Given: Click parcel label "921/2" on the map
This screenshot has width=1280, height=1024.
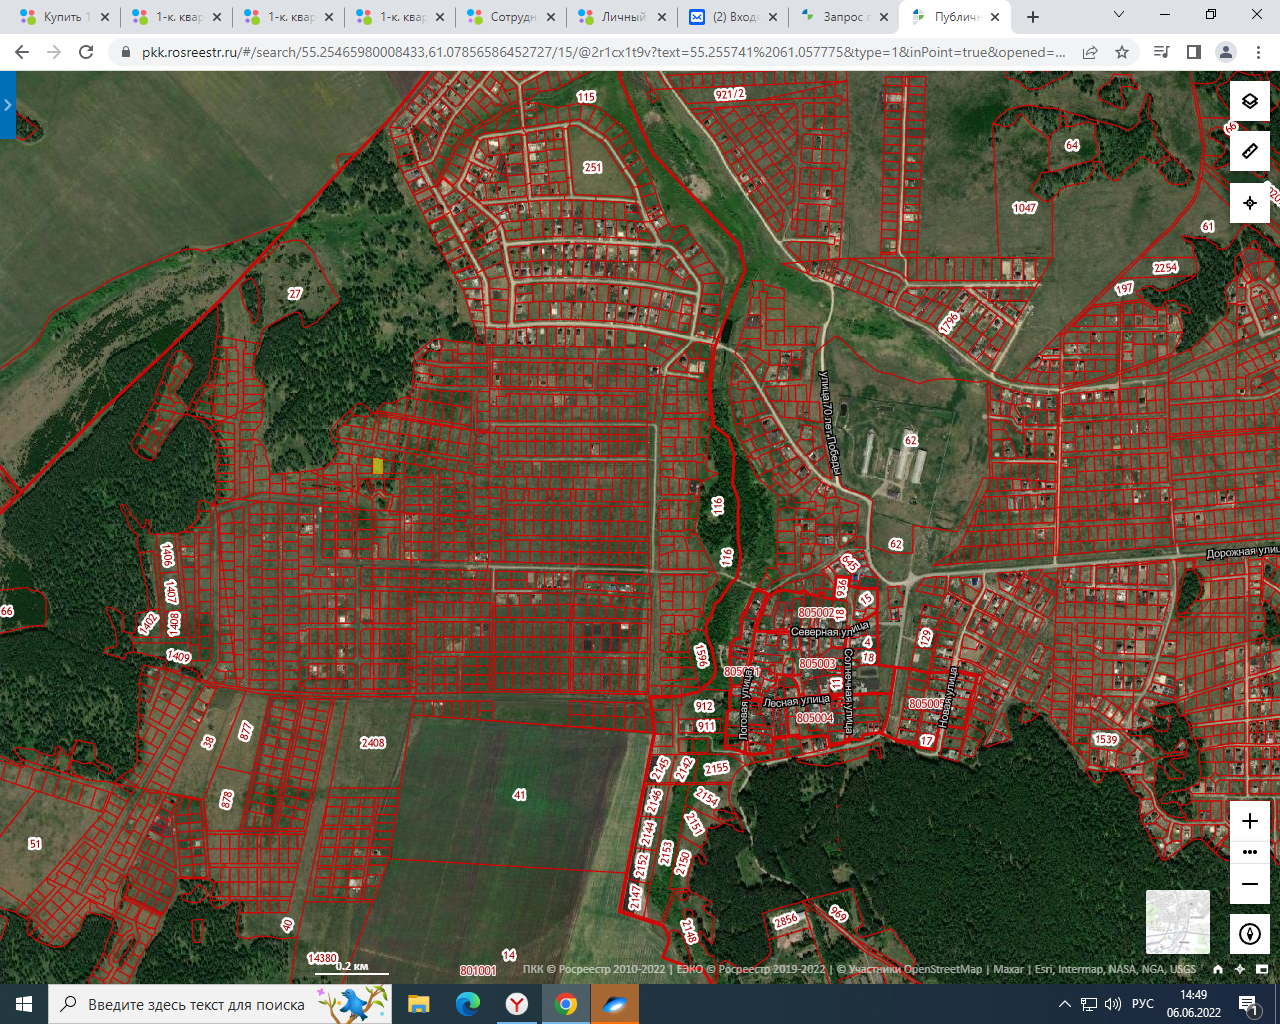Looking at the screenshot, I should (730, 94).
